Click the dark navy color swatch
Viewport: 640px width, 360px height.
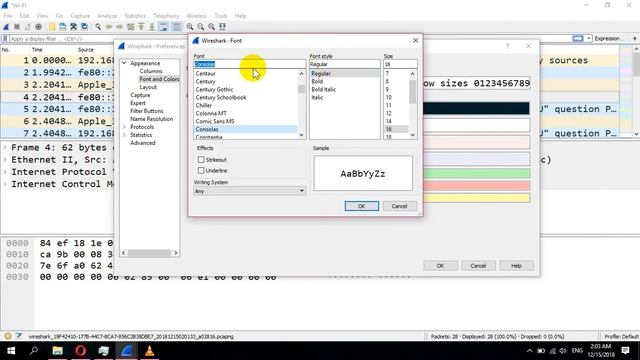[477, 108]
